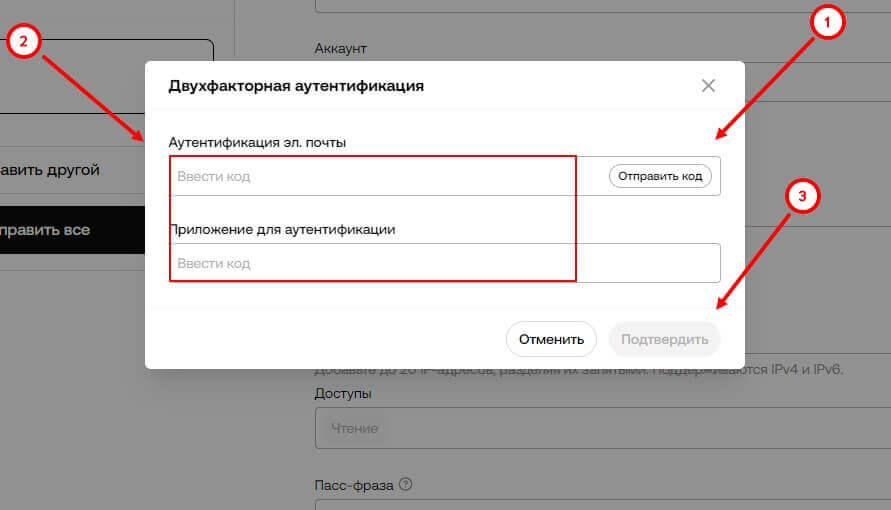Focus the email authentication code field
Screen dimensions: 891x510
click(x=385, y=176)
